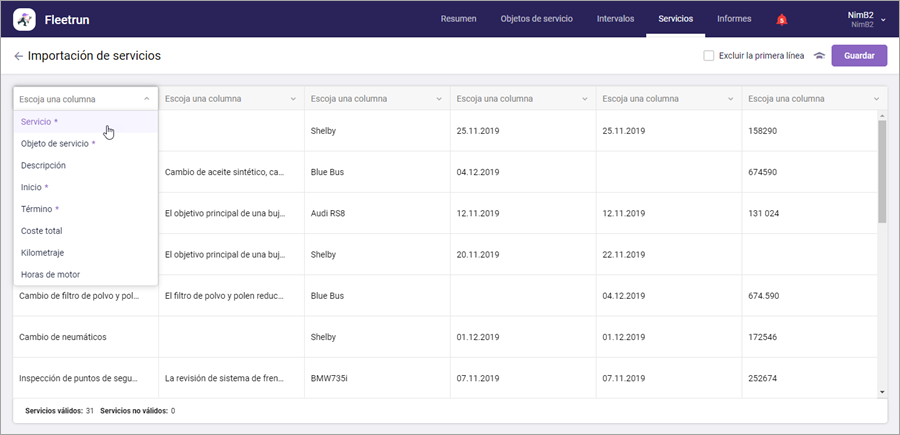Save the import with the Guardar button
The width and height of the screenshot is (900, 435).
(859, 56)
